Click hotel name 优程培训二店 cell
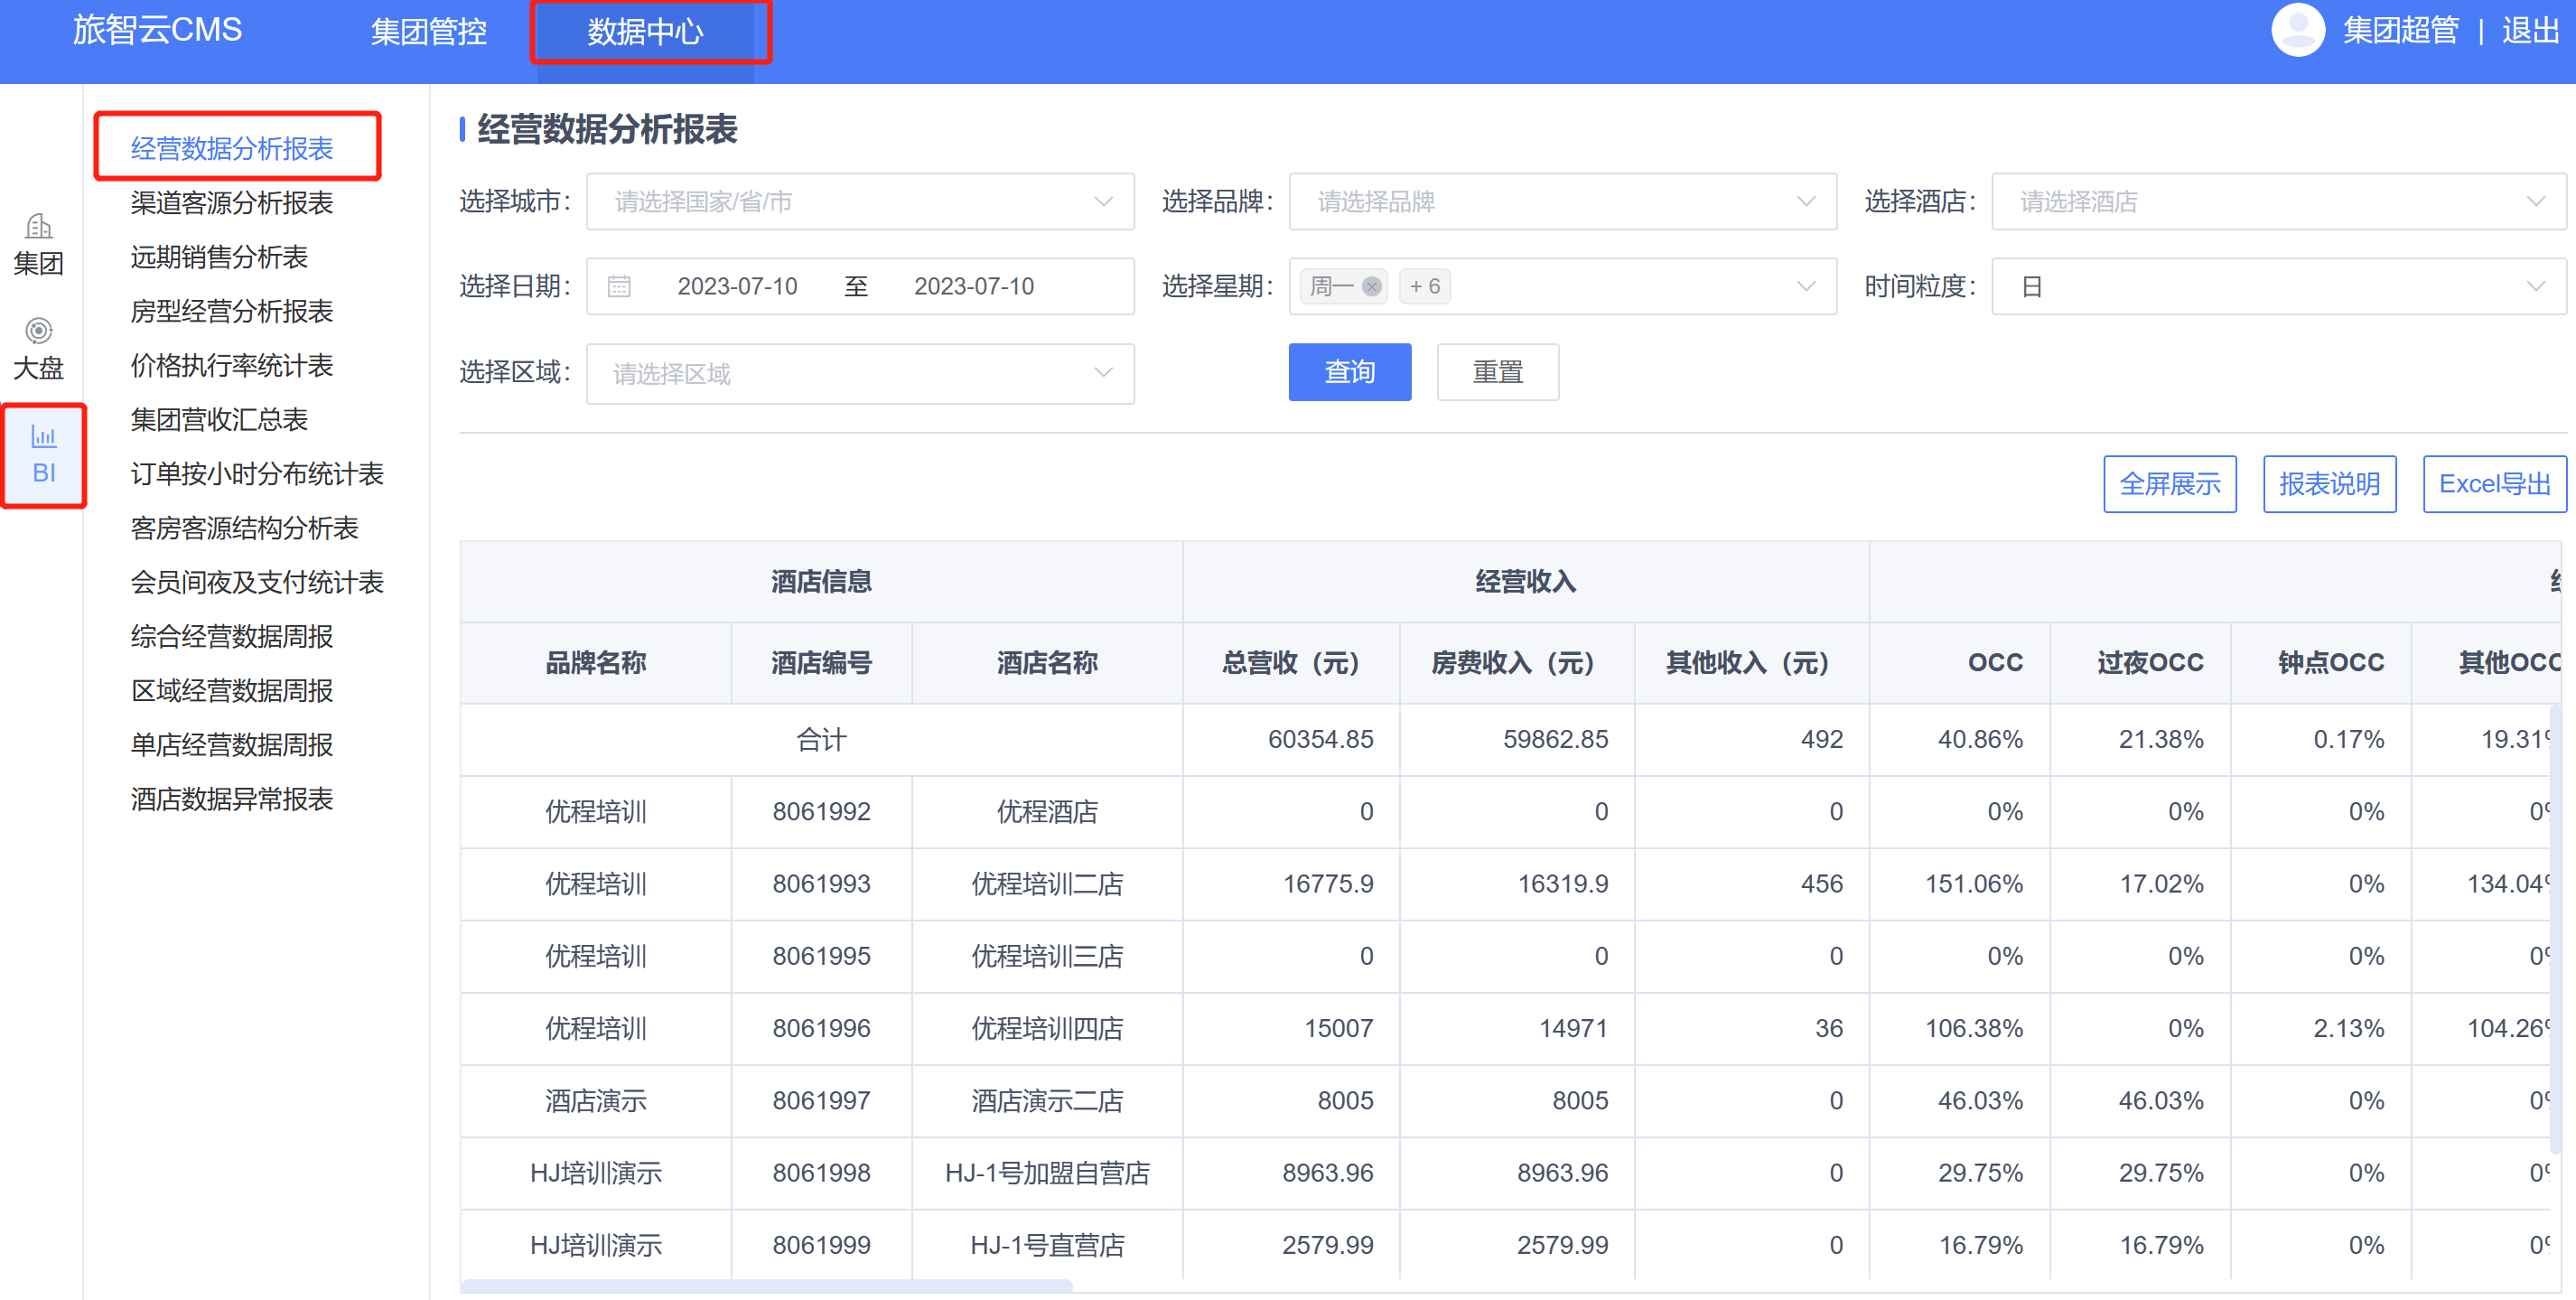Screen dimensions: 2576x1300 (1047, 884)
